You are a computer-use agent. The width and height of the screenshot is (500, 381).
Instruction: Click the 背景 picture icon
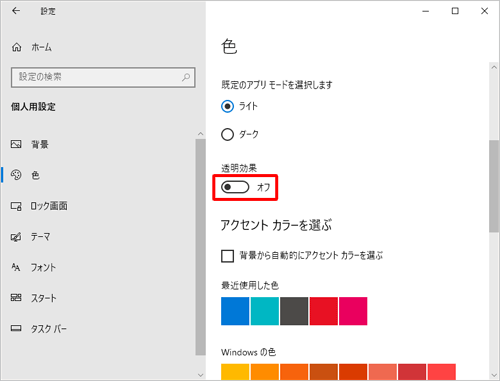point(16,144)
